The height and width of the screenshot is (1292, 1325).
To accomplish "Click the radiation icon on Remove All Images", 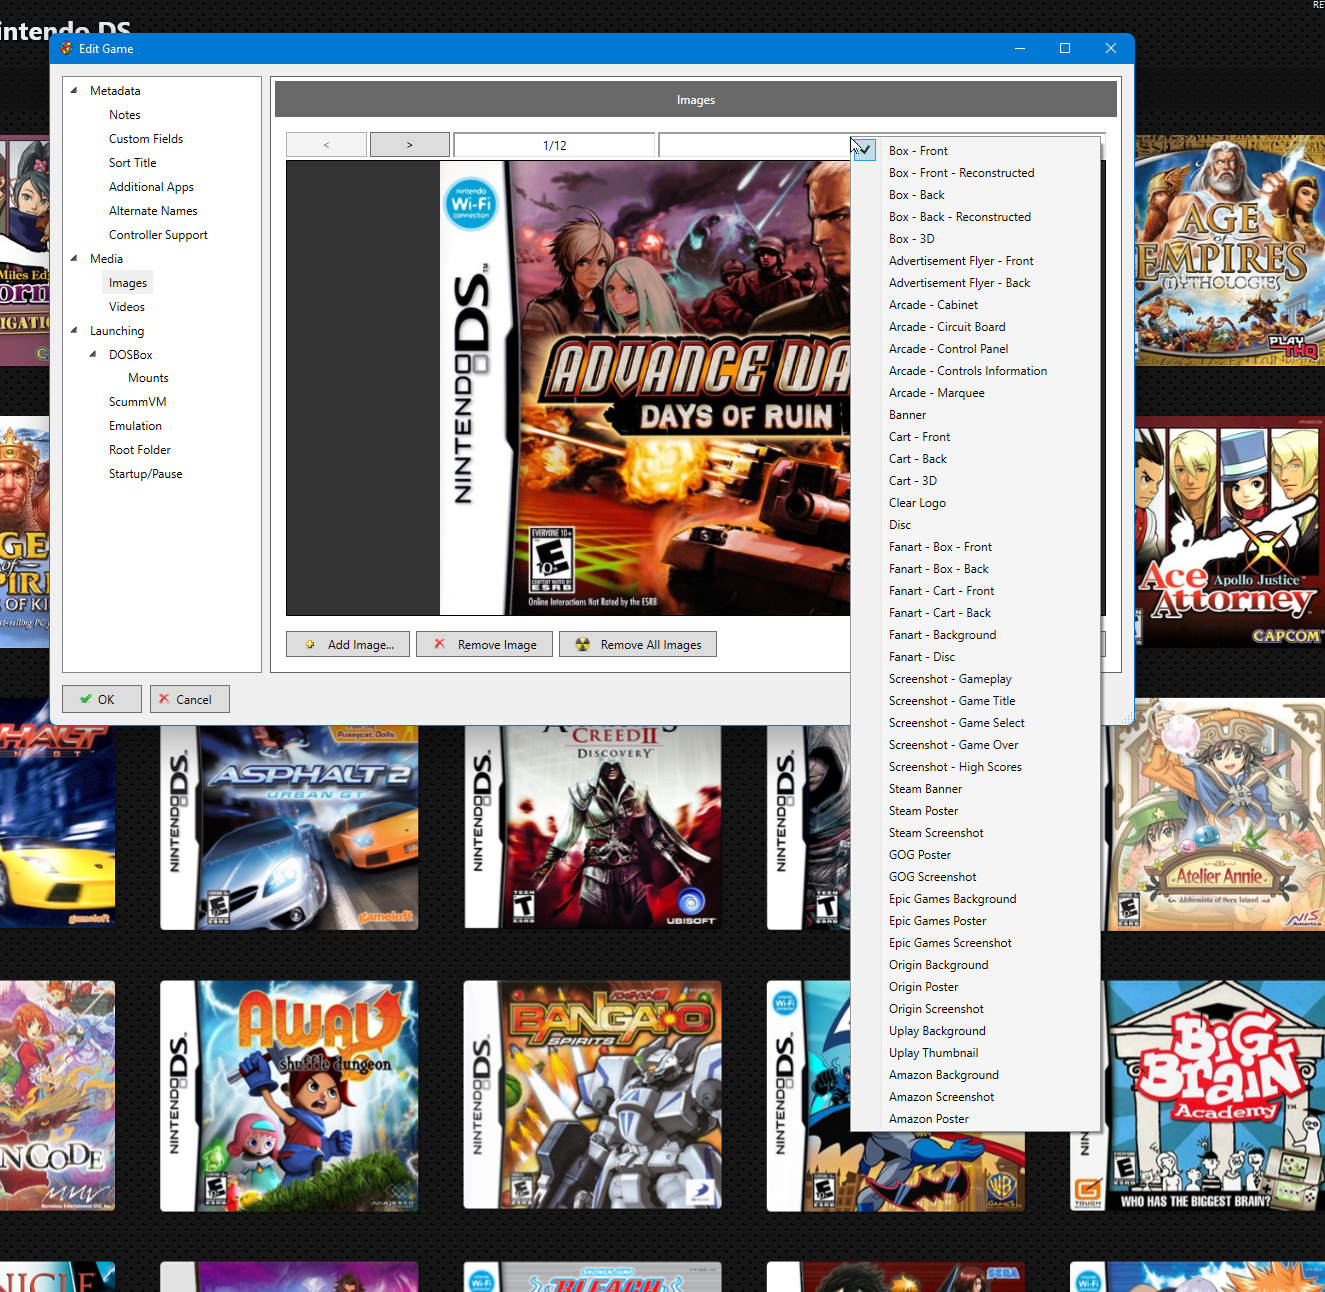I will coord(583,645).
